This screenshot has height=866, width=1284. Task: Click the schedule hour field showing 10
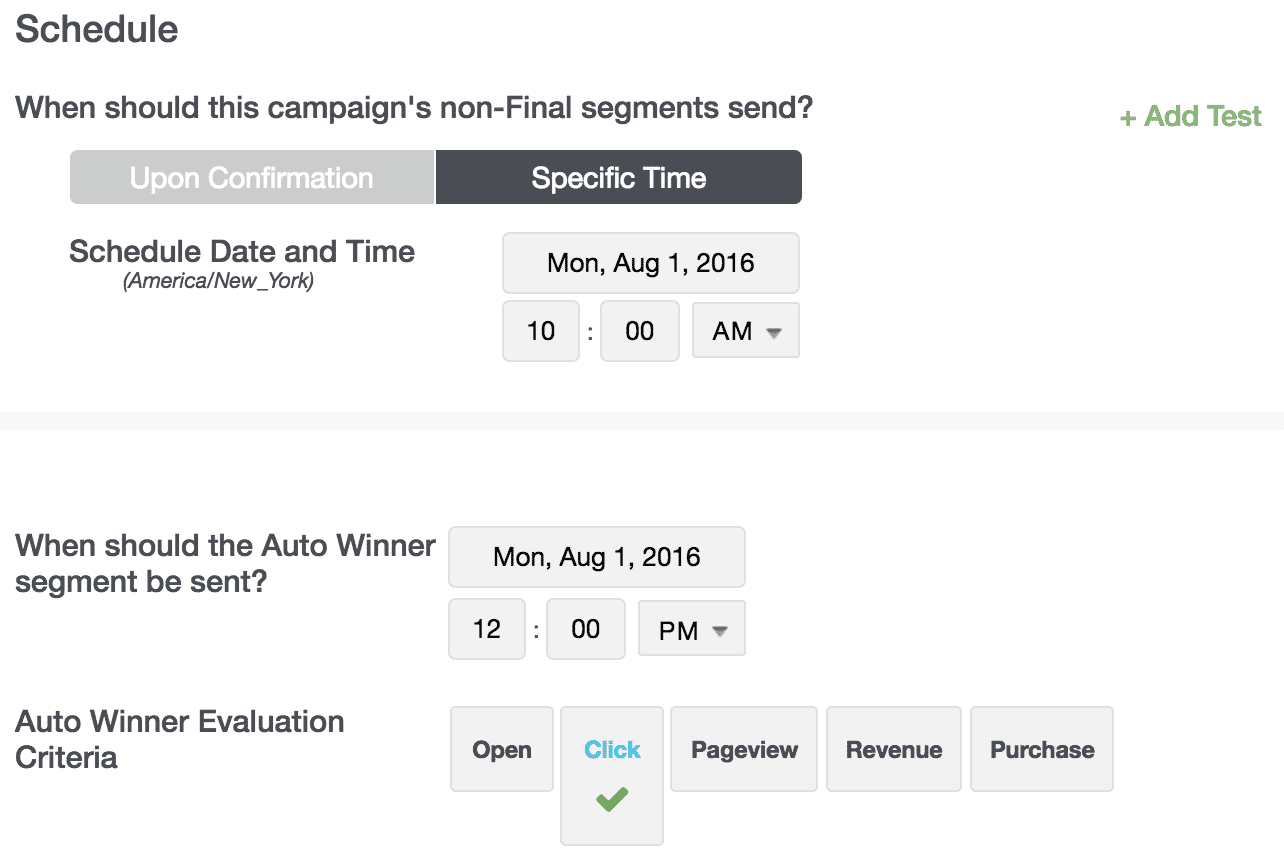(541, 331)
